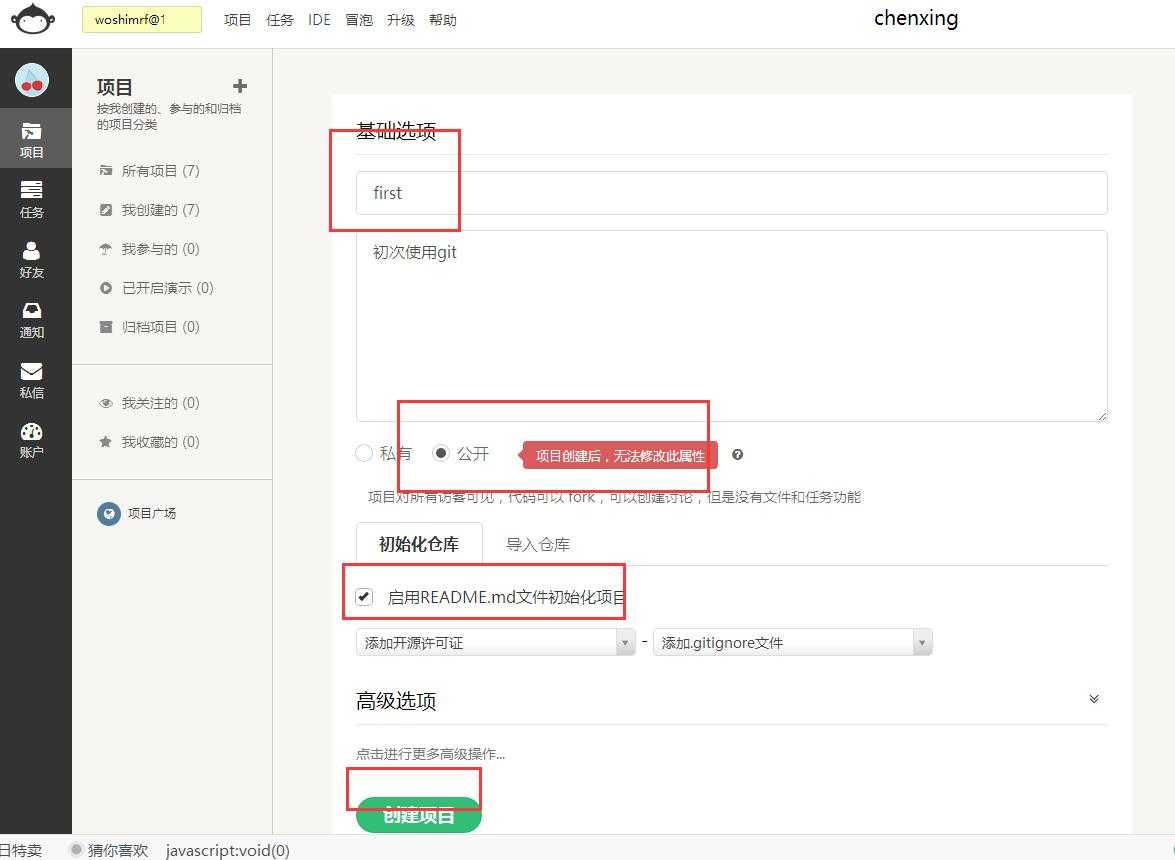Click the description textarea resize handle
The height and width of the screenshot is (860, 1175).
tap(1102, 415)
